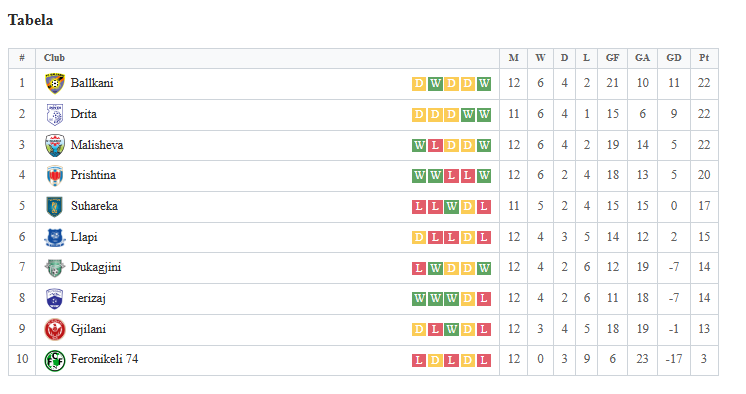Click the Dukagjini club logo
The height and width of the screenshot is (394, 746).
55,268
